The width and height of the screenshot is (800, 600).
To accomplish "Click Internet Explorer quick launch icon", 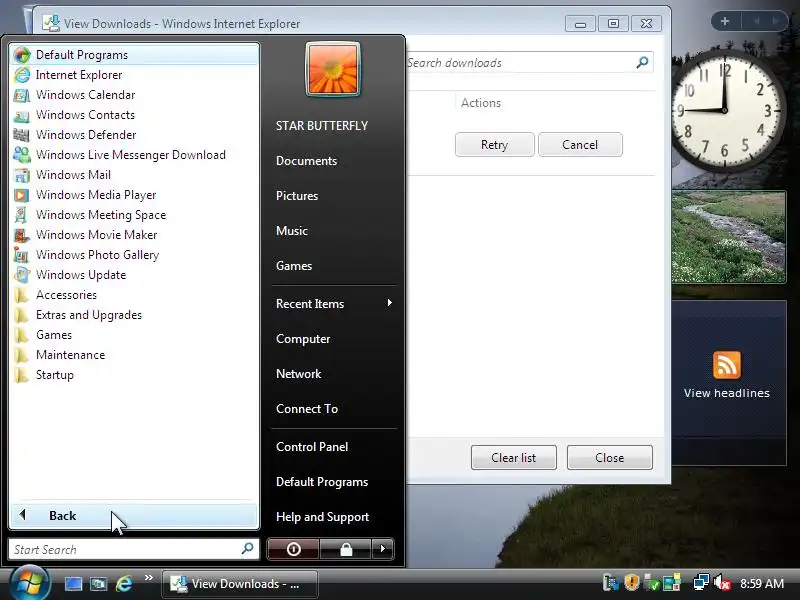I will (124, 584).
